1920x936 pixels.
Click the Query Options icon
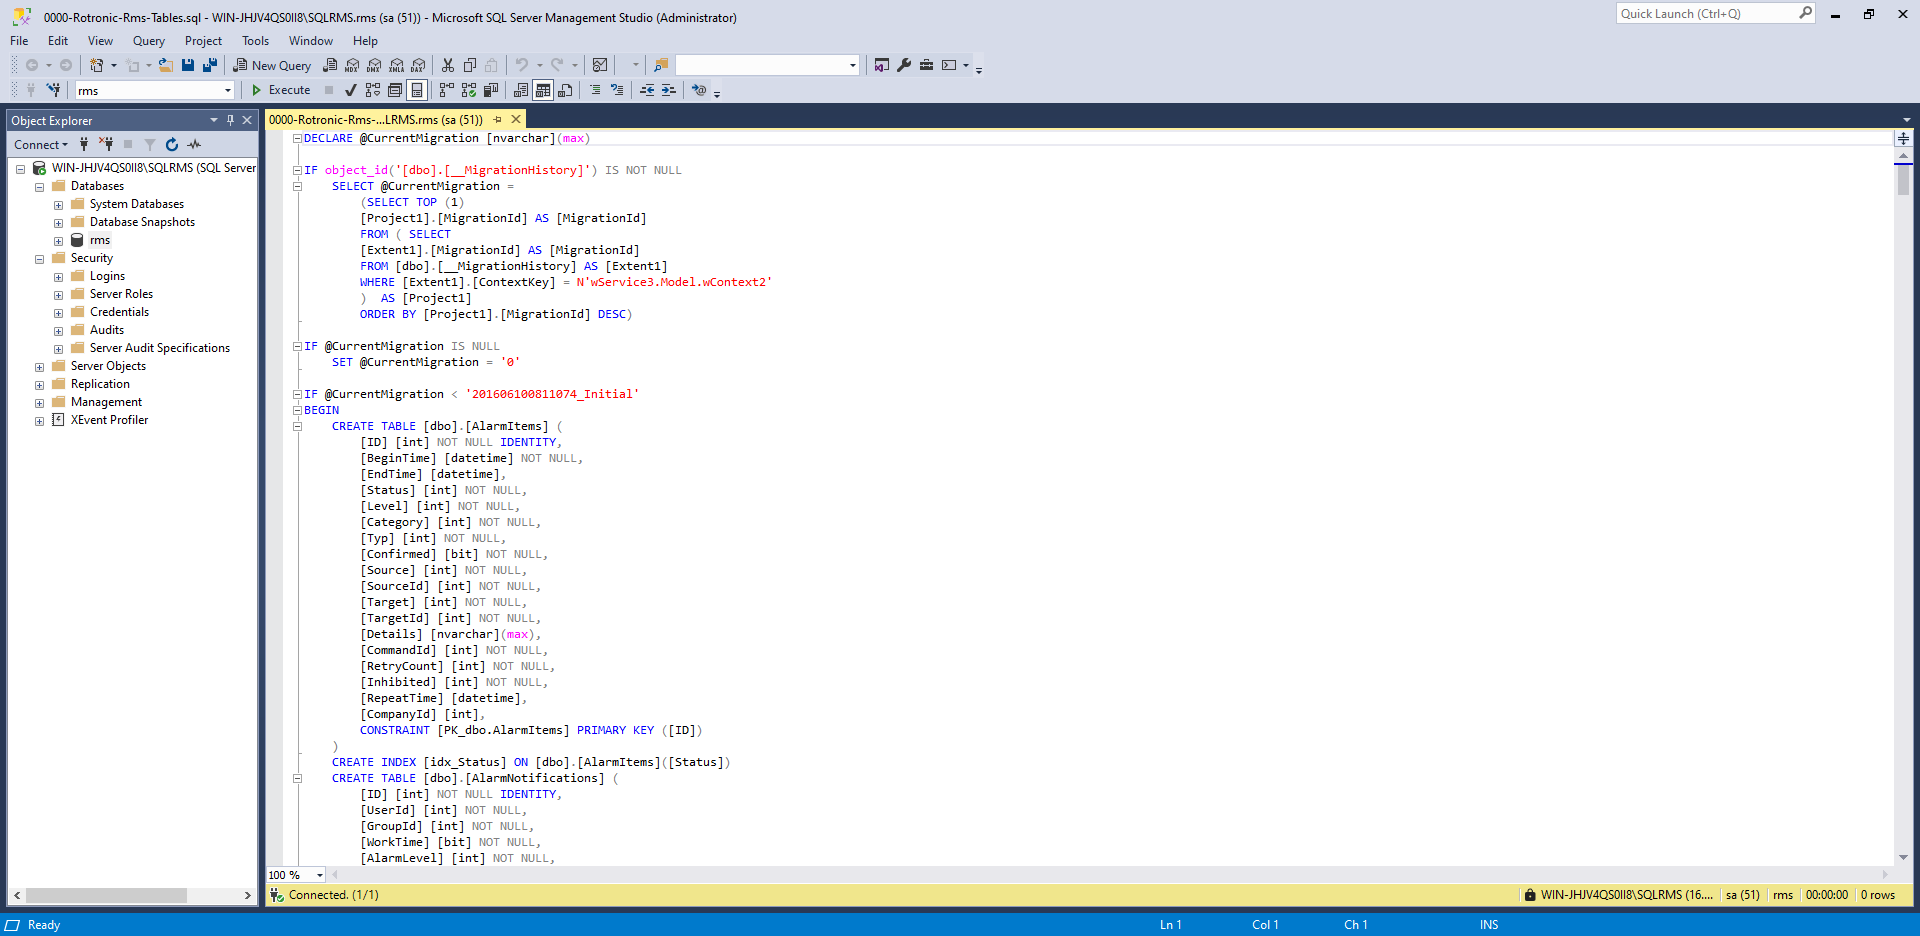pyautogui.click(x=395, y=90)
